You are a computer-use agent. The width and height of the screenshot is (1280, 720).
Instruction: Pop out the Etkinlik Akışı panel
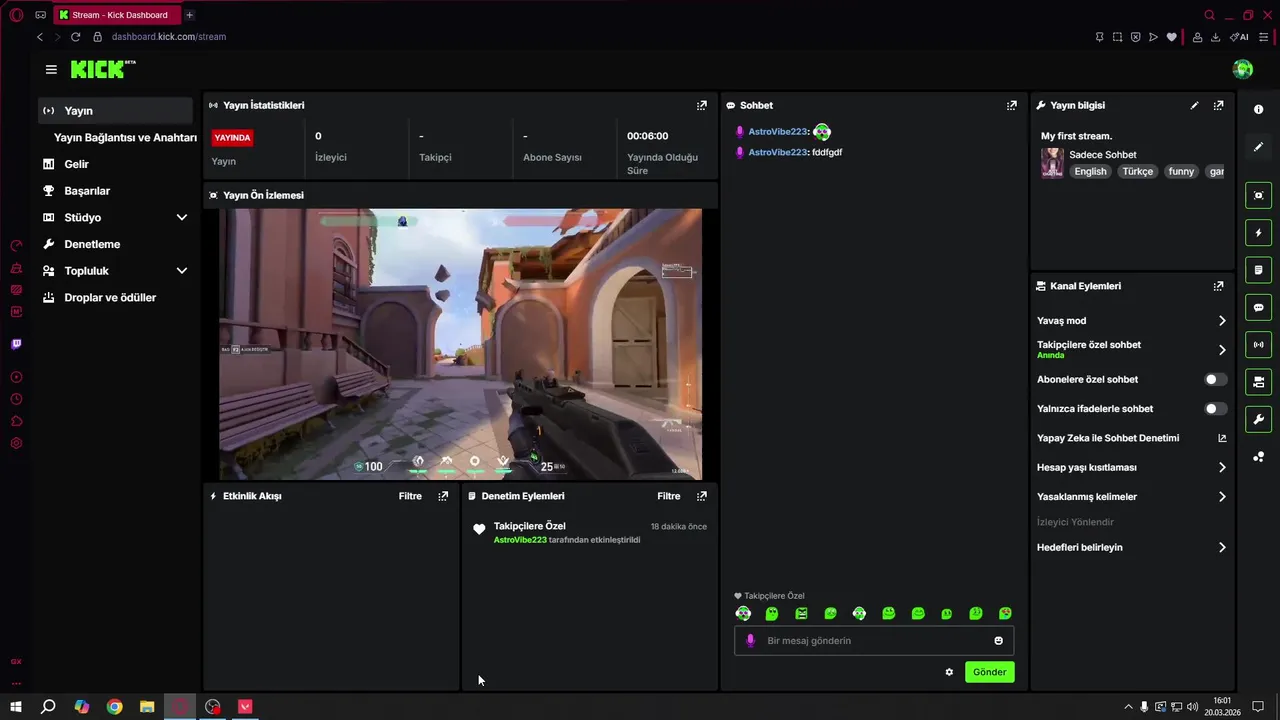443,496
